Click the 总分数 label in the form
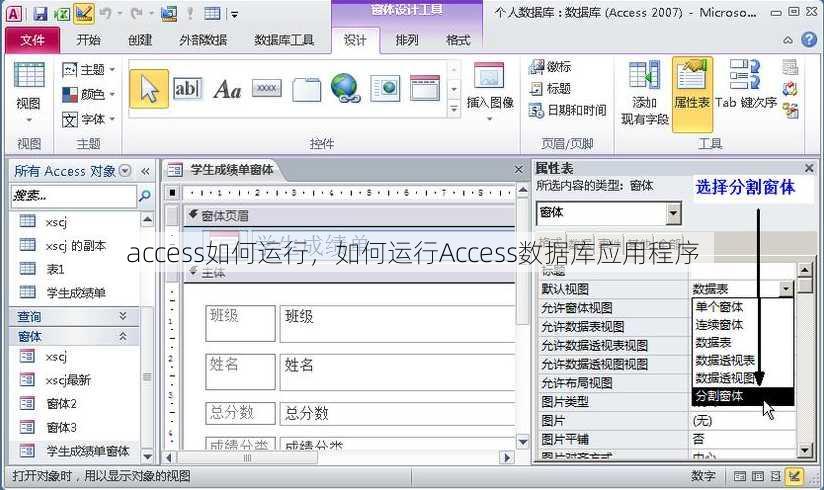 point(240,413)
